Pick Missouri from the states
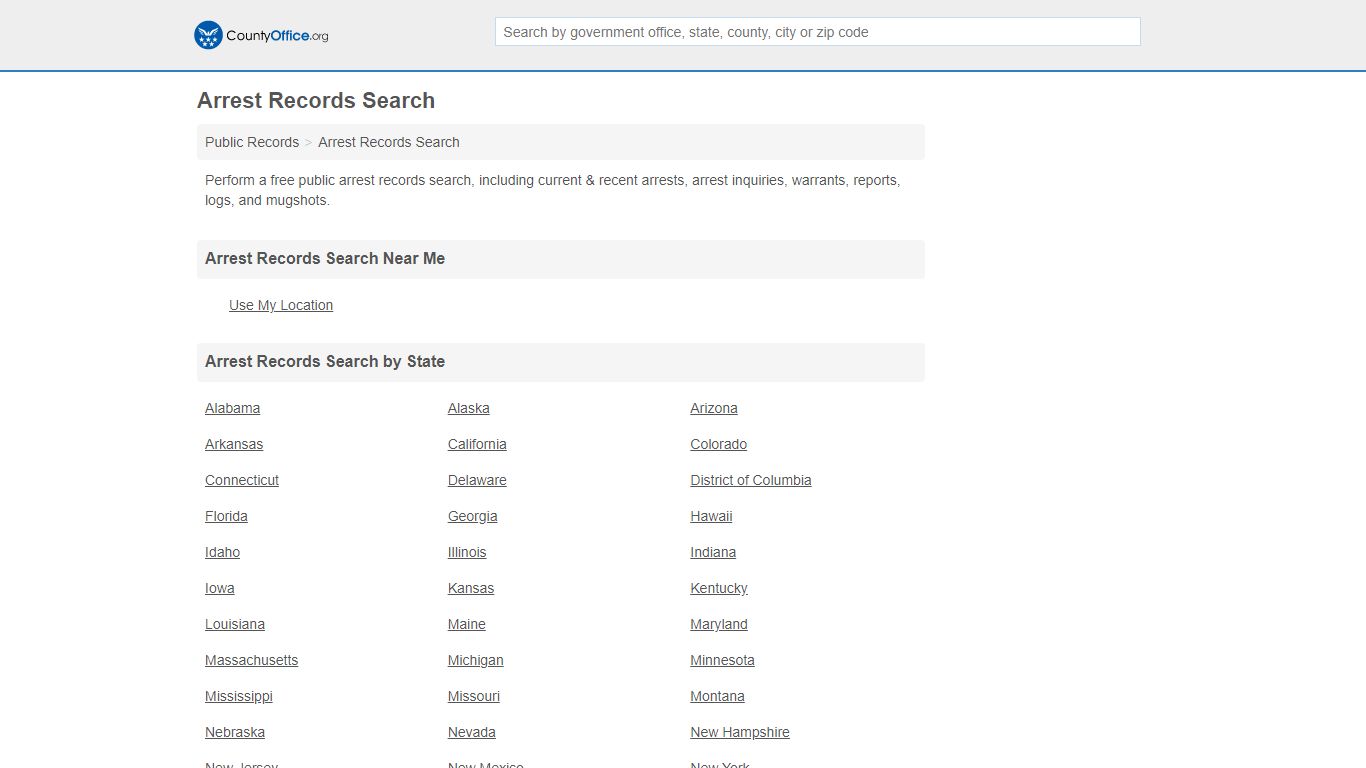This screenshot has height=768, width=1366. [x=474, y=696]
